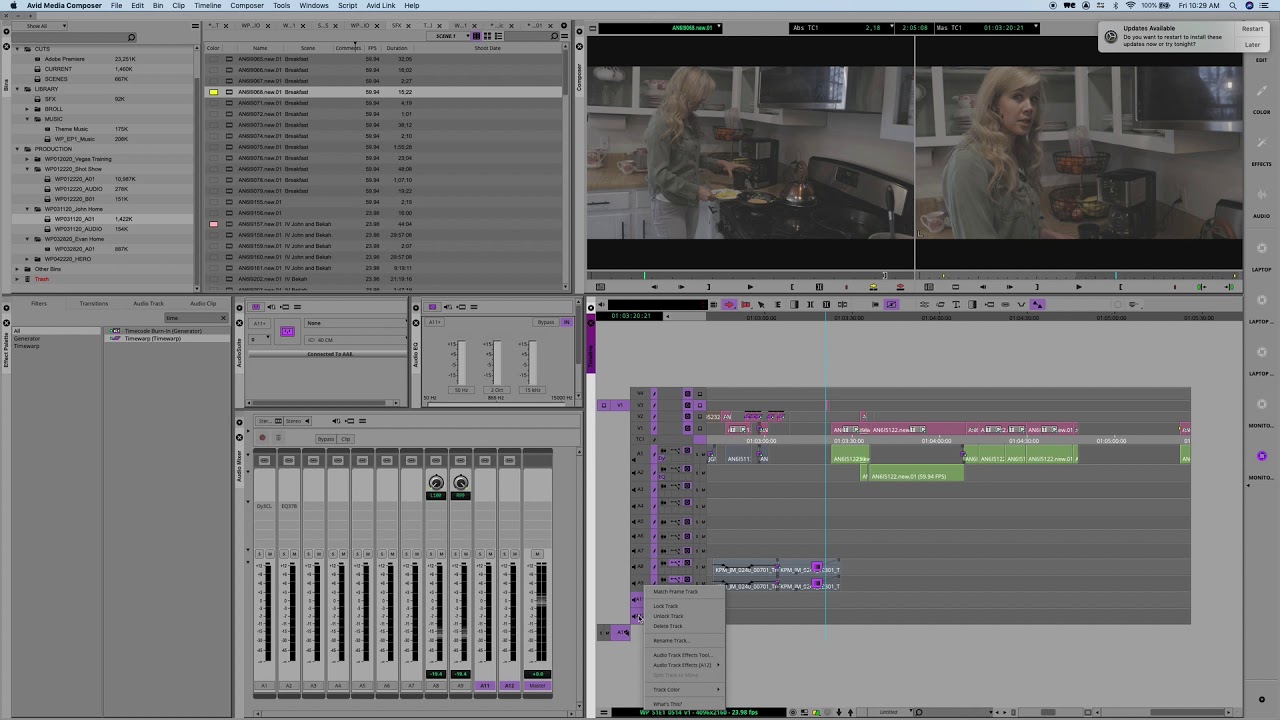The image size is (1280, 720).
Task: Expand Track Color submenu
Action: point(686,689)
